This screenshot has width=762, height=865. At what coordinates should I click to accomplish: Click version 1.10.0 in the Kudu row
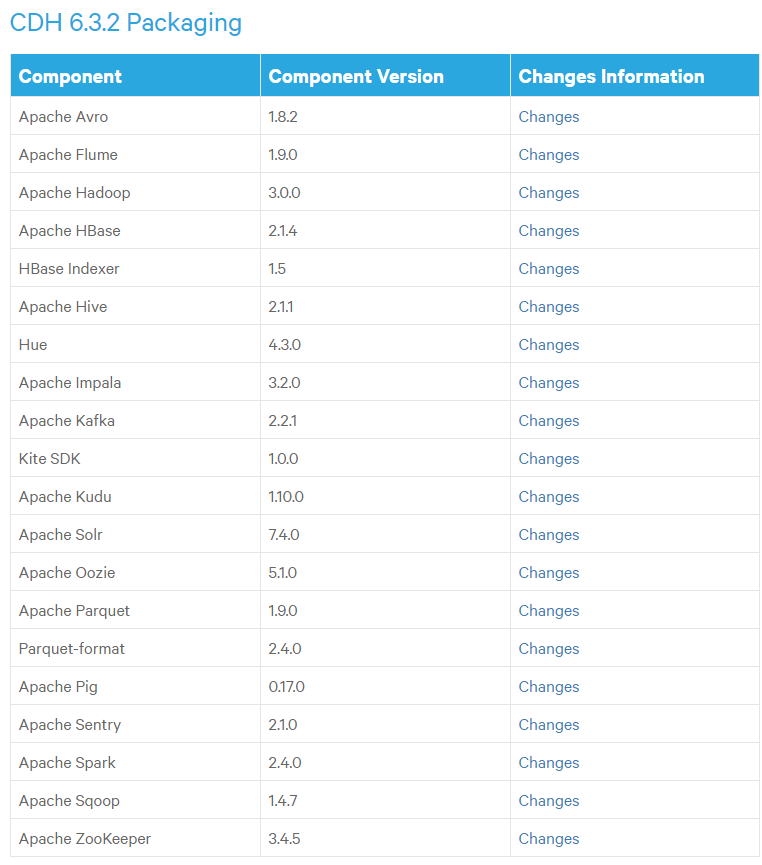286,498
